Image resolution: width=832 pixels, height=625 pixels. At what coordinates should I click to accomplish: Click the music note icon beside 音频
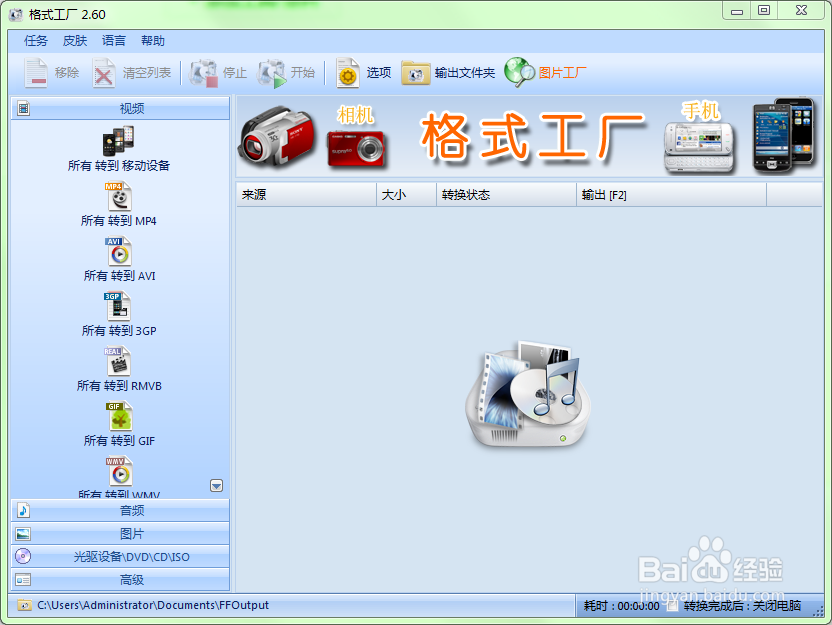(23, 510)
